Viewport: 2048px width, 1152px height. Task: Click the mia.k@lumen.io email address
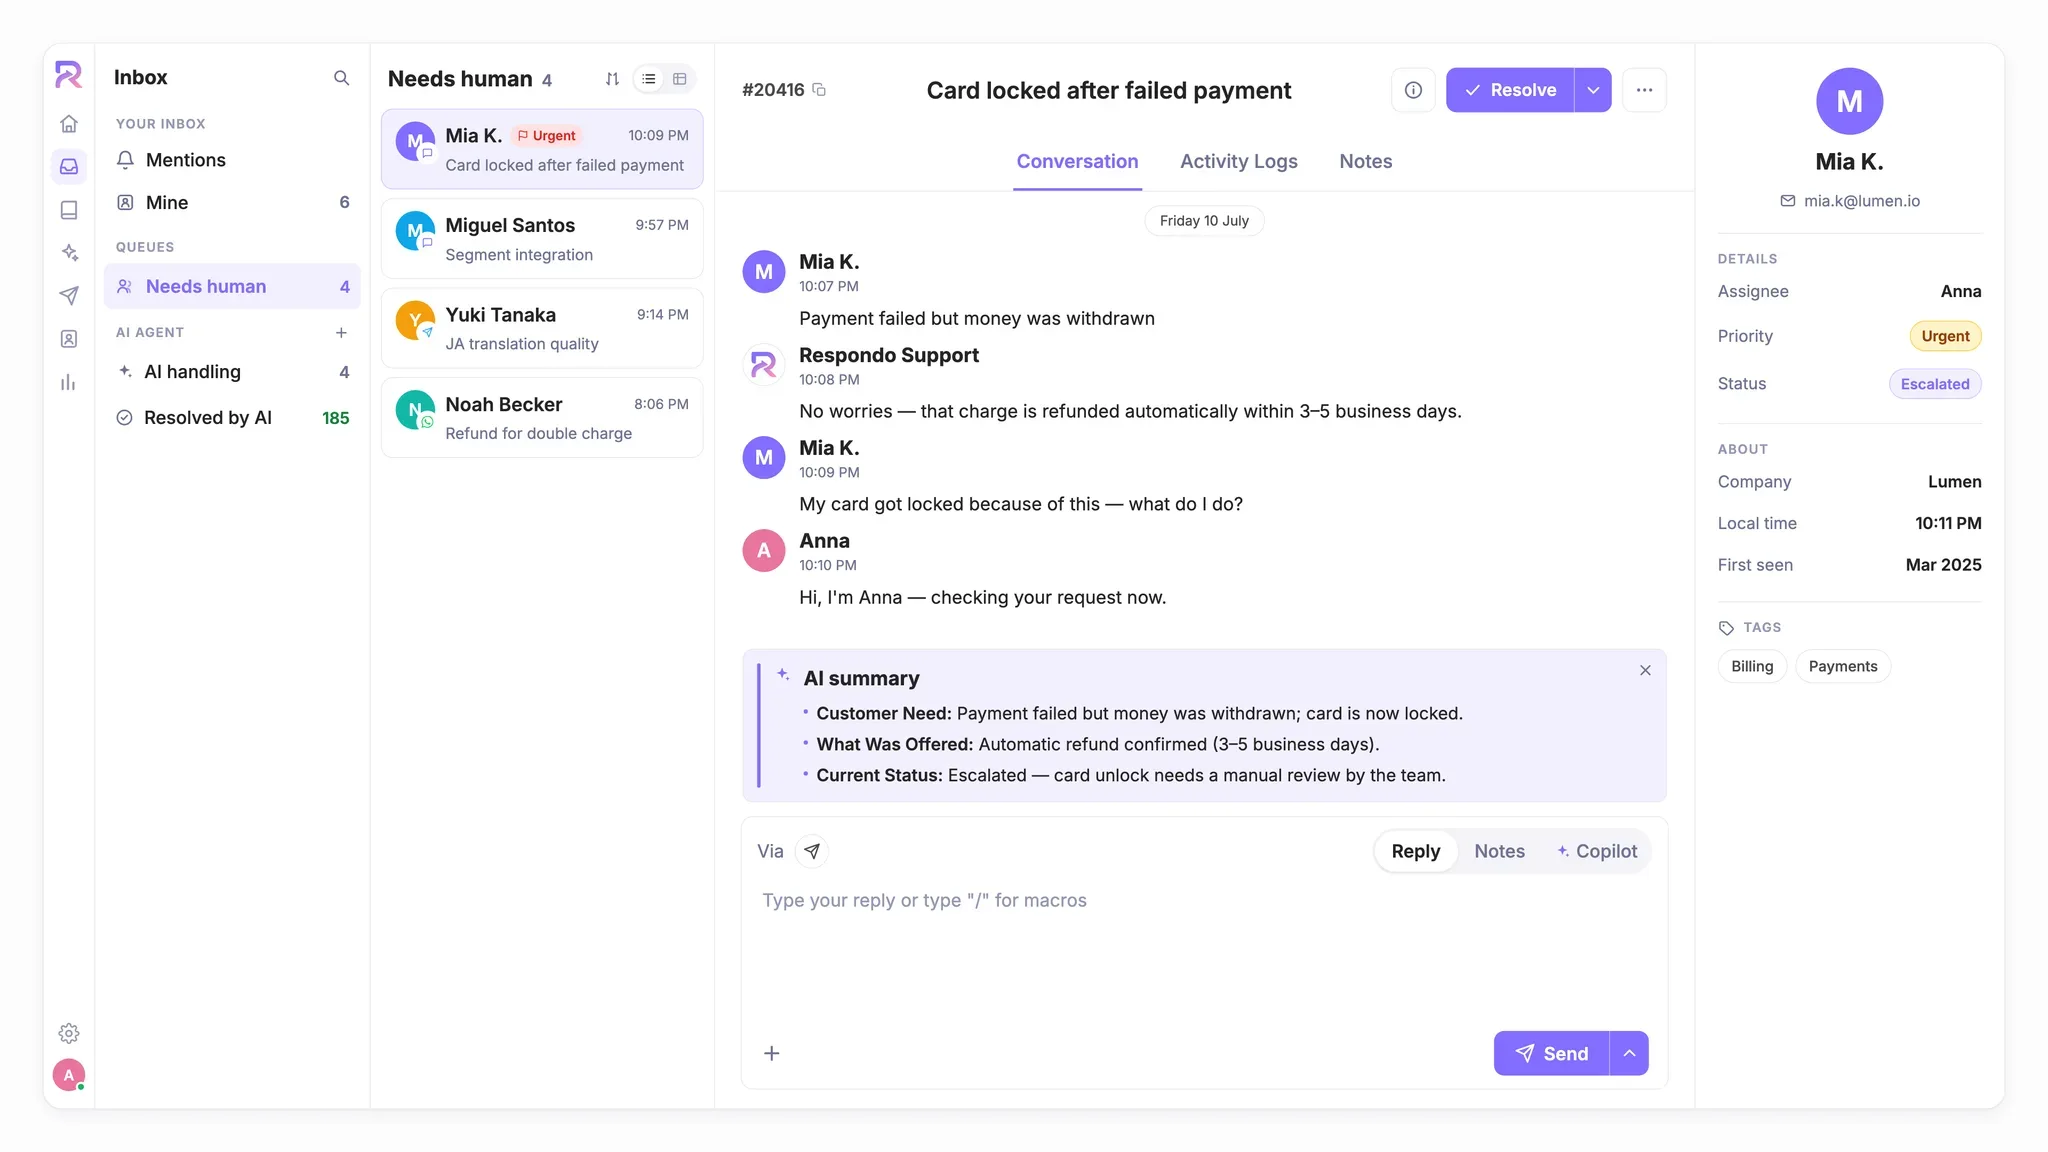click(x=1862, y=201)
